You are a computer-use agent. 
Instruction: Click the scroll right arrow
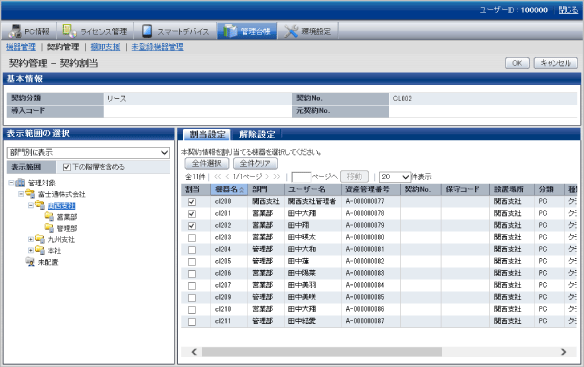(x=564, y=352)
